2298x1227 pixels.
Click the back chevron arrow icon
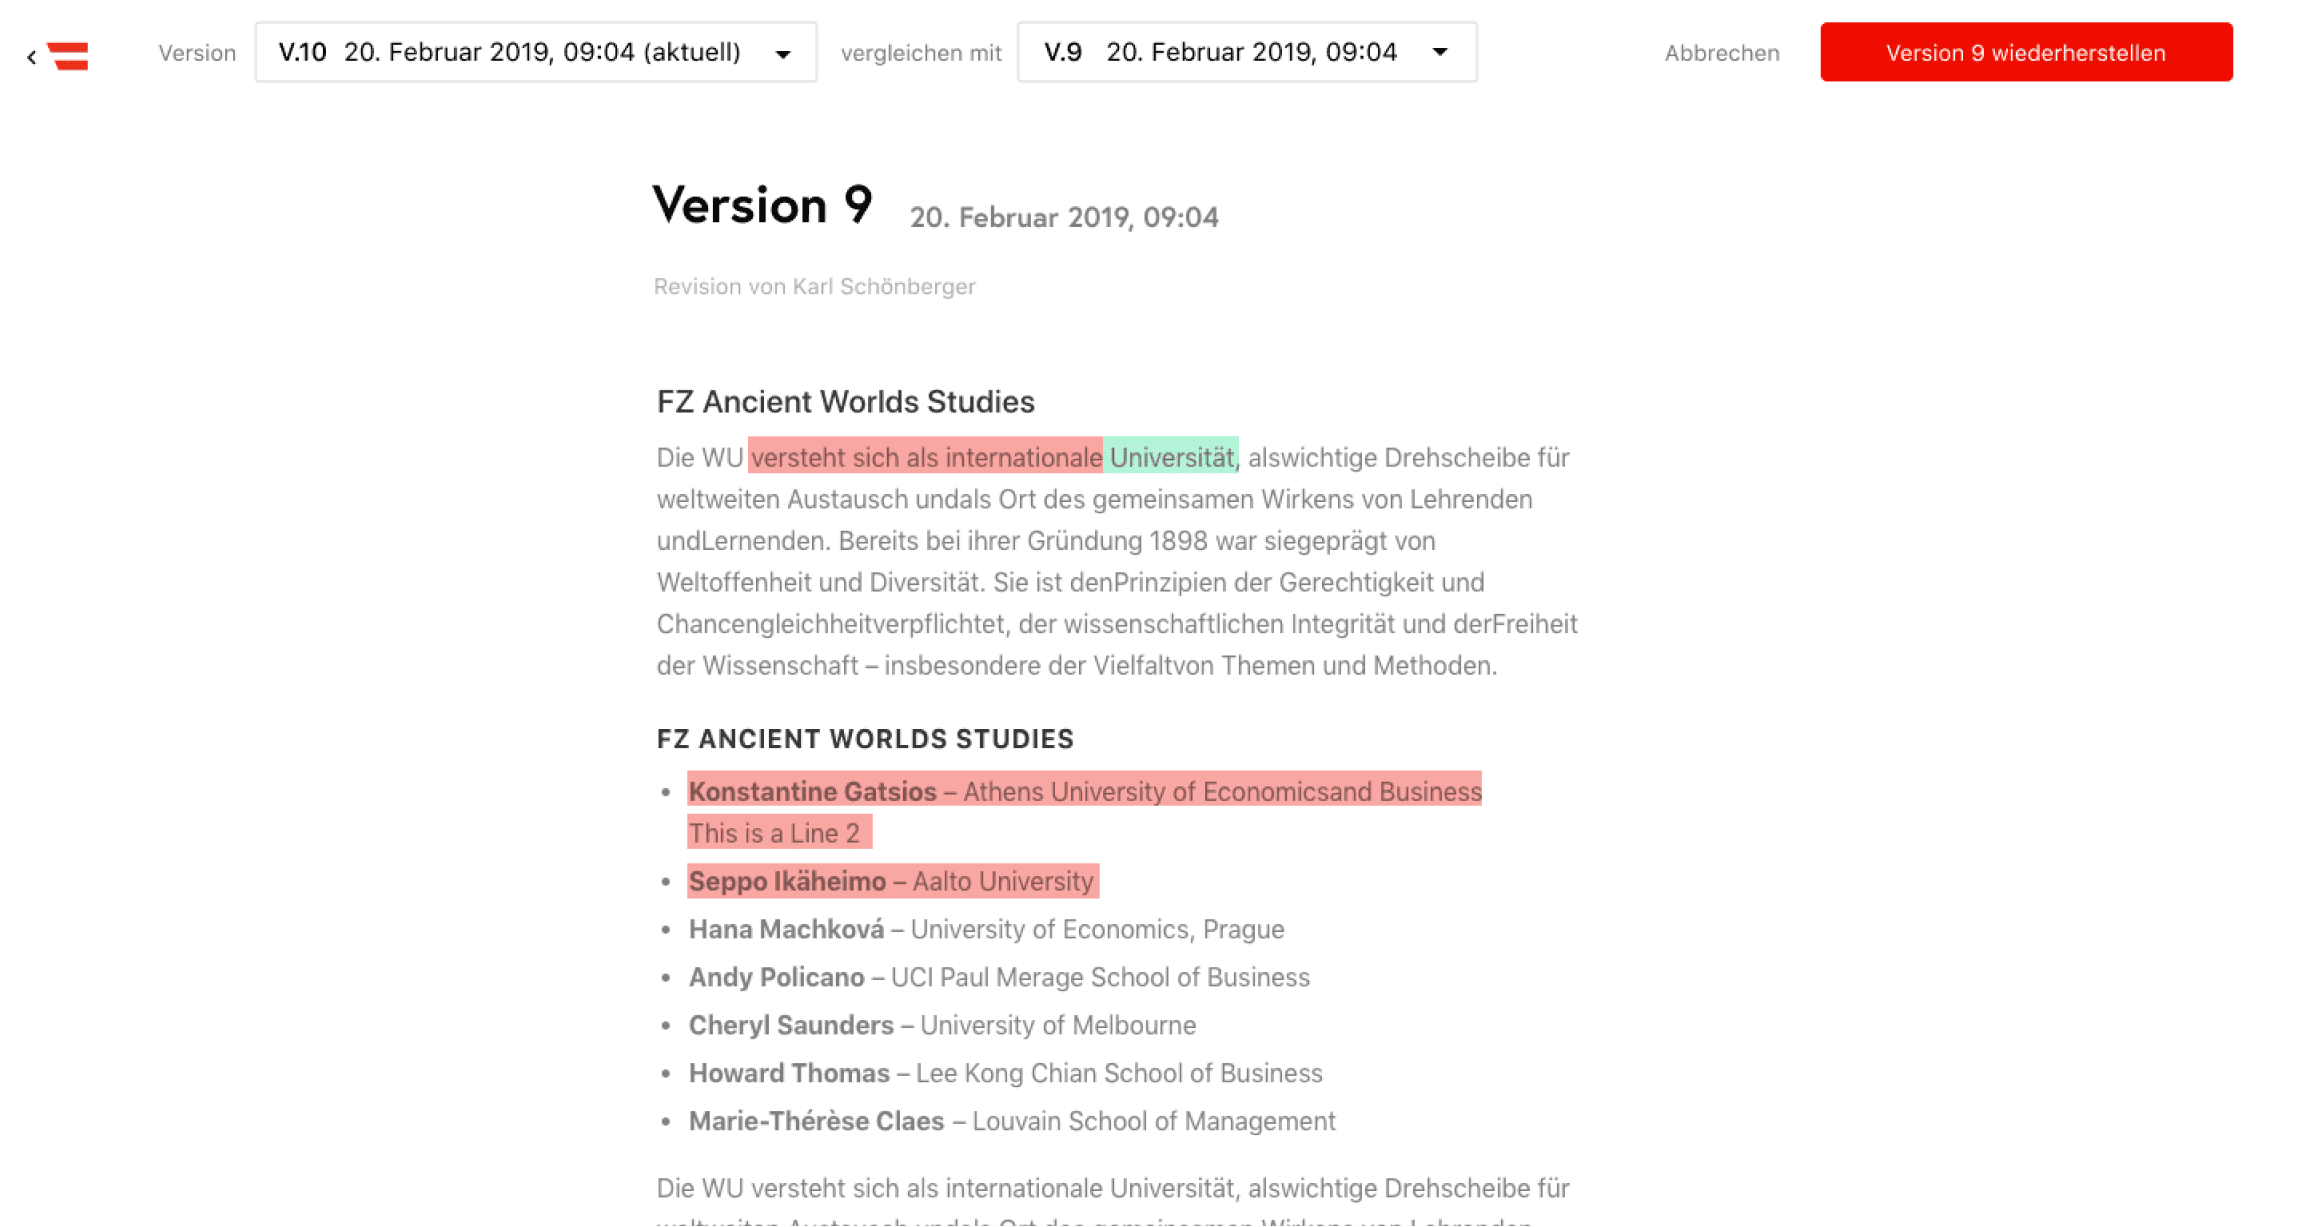30,55
